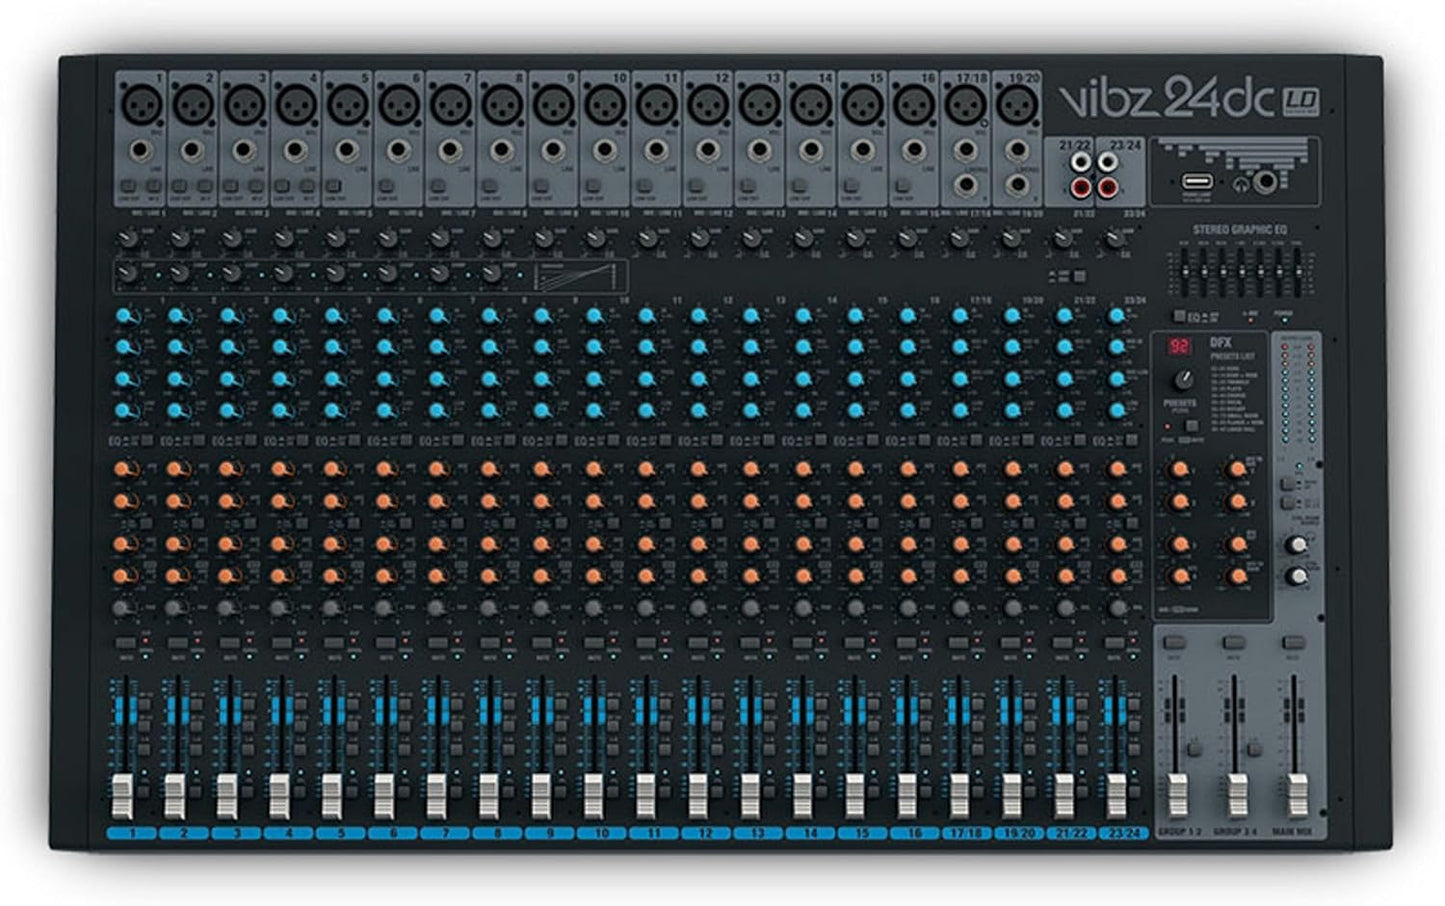The height and width of the screenshot is (906, 1445).
Task: Click the channel 3 quarter-inch line jack
Action: (x=243, y=150)
